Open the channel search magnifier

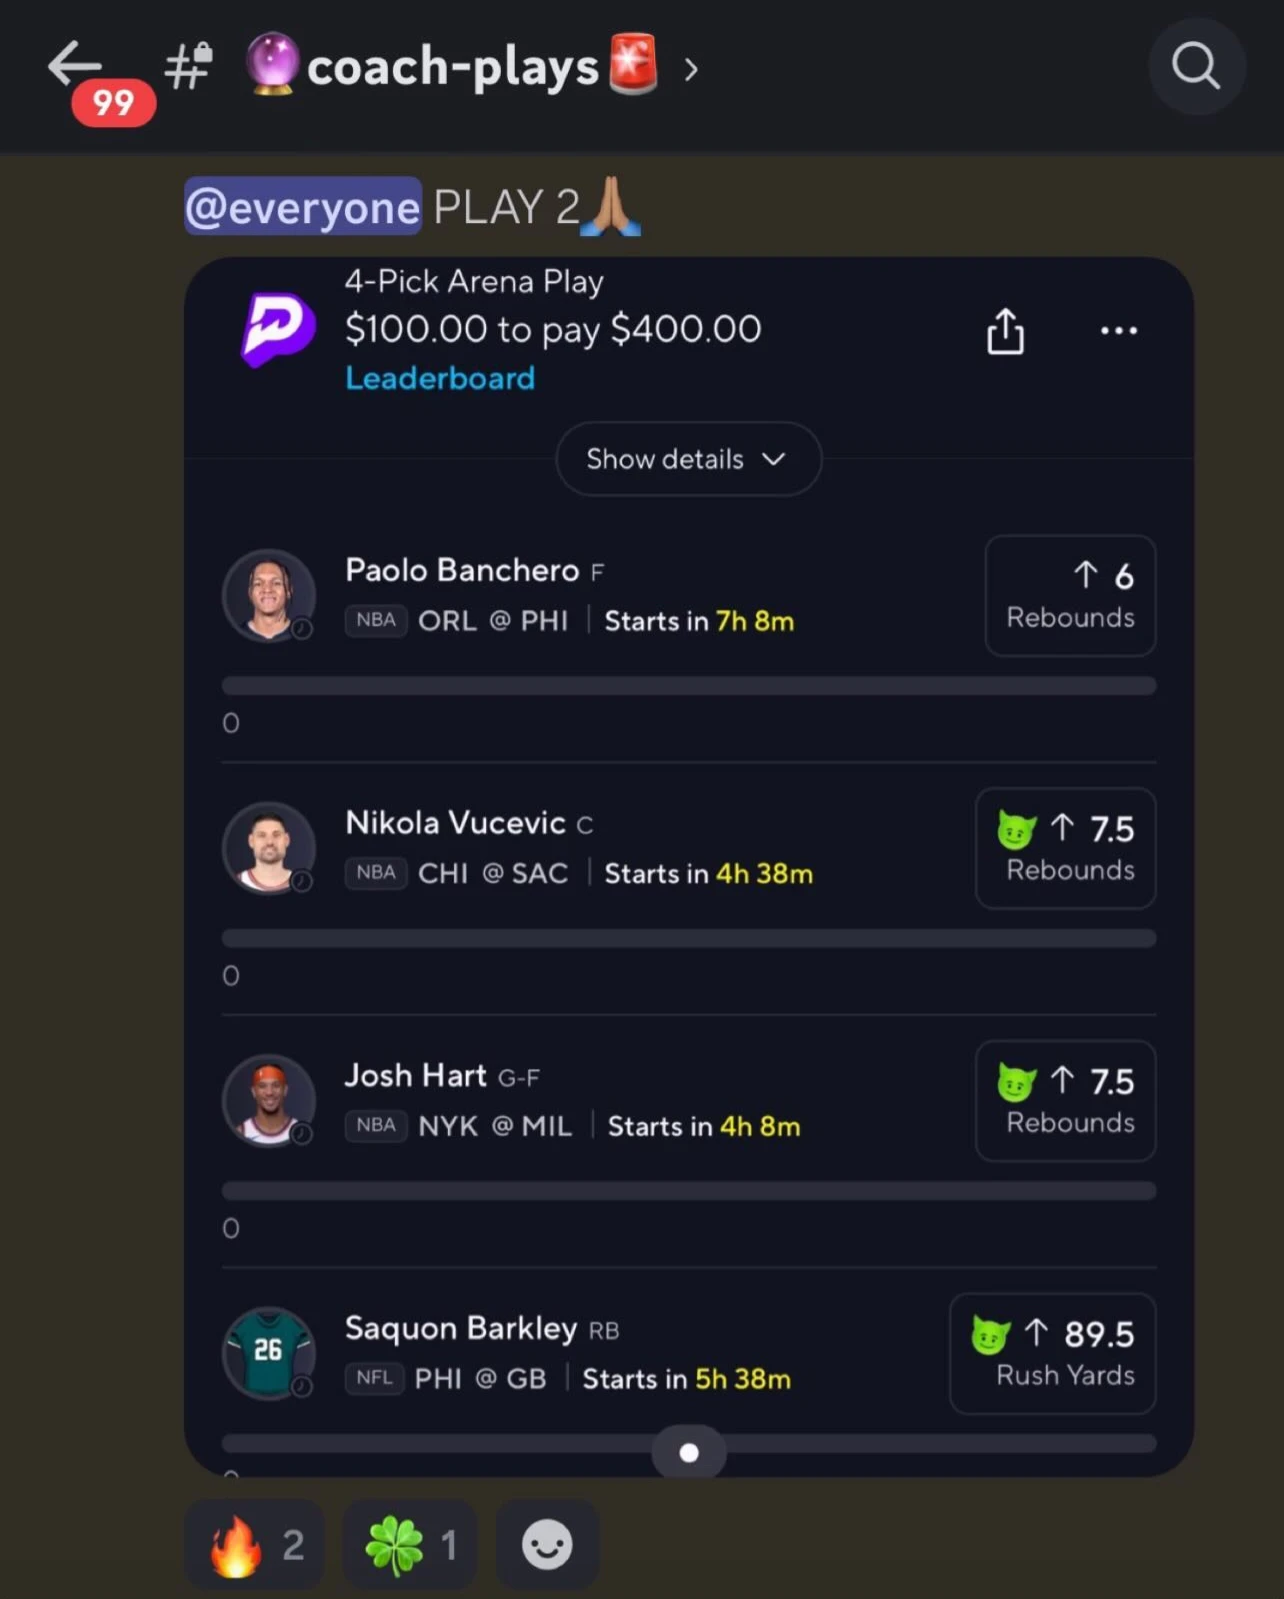tap(1196, 66)
